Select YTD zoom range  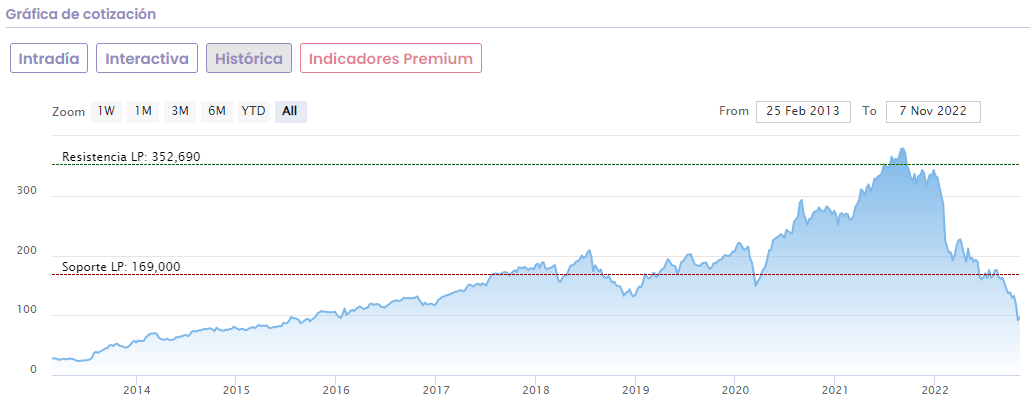(x=254, y=111)
